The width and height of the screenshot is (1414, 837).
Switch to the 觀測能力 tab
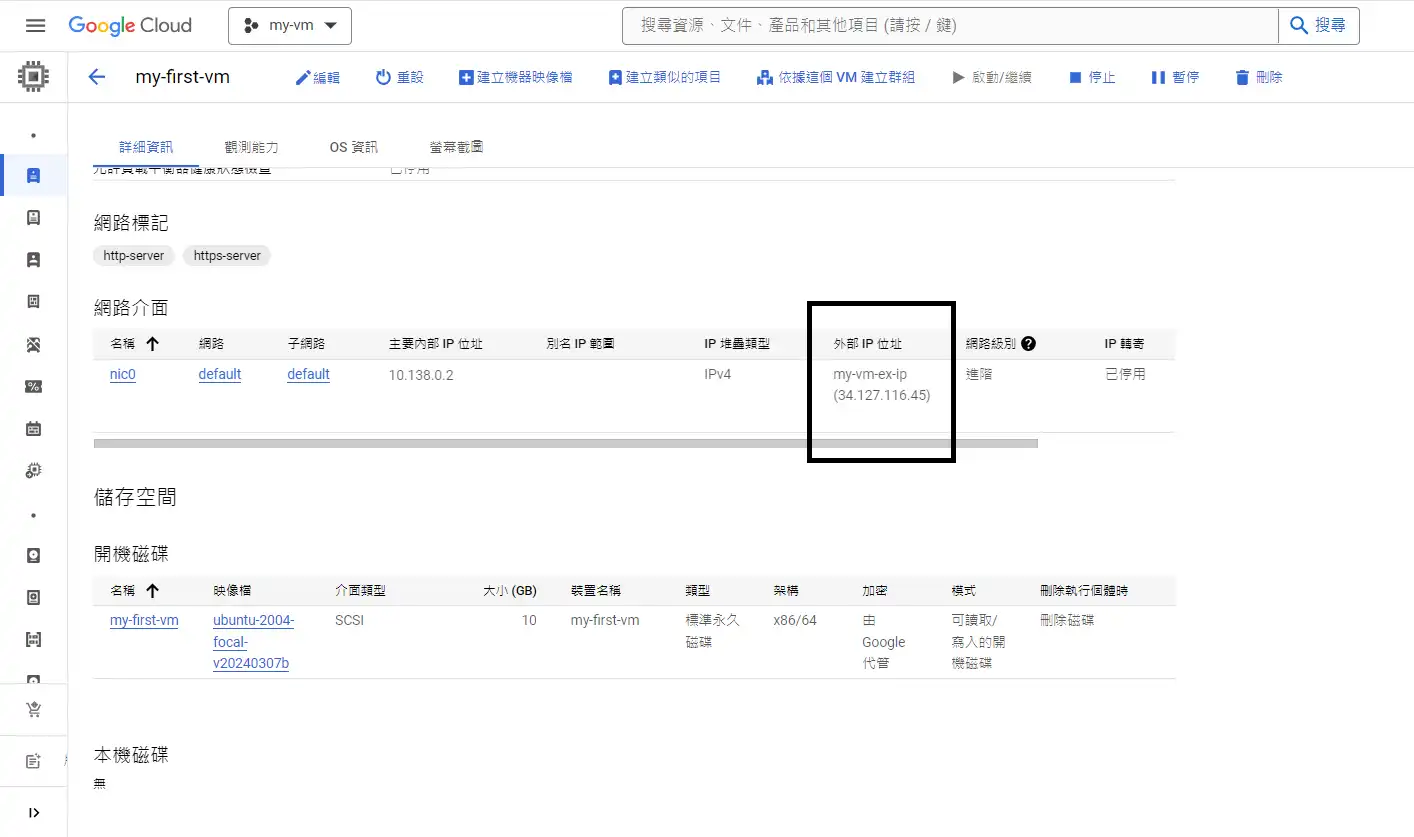pyautogui.click(x=252, y=147)
